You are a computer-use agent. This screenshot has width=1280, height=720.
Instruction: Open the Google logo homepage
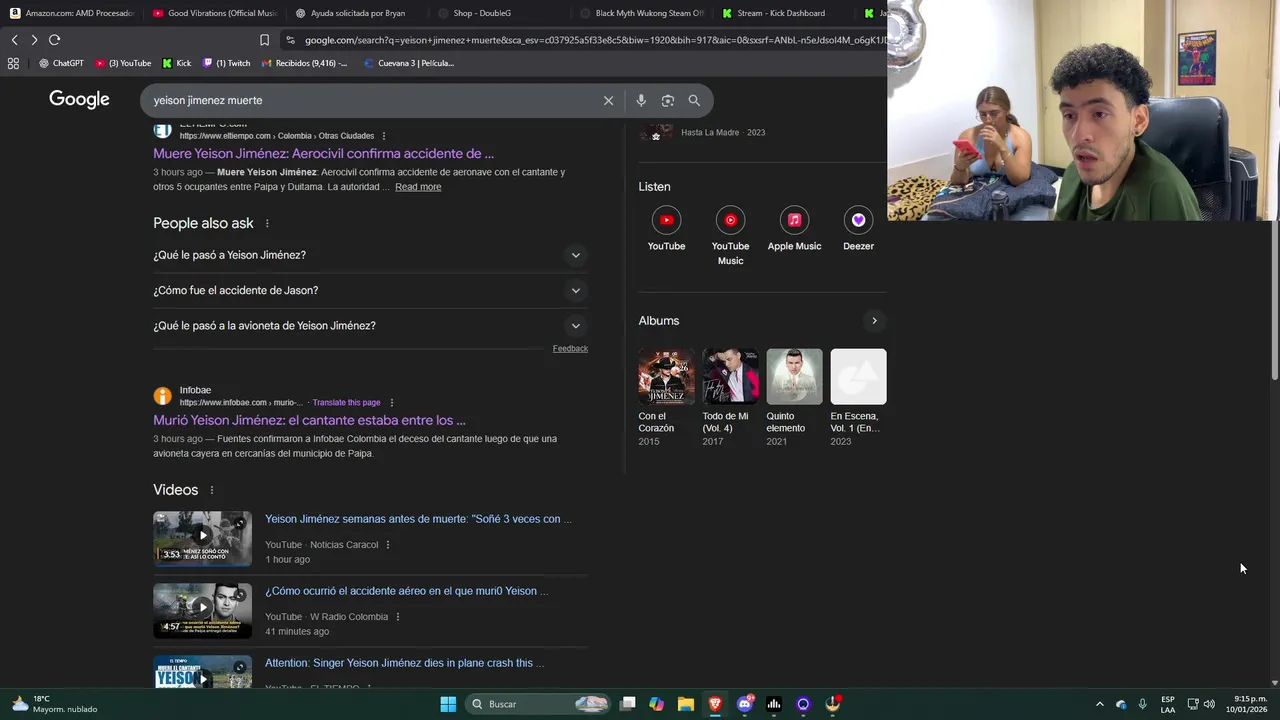79,99
